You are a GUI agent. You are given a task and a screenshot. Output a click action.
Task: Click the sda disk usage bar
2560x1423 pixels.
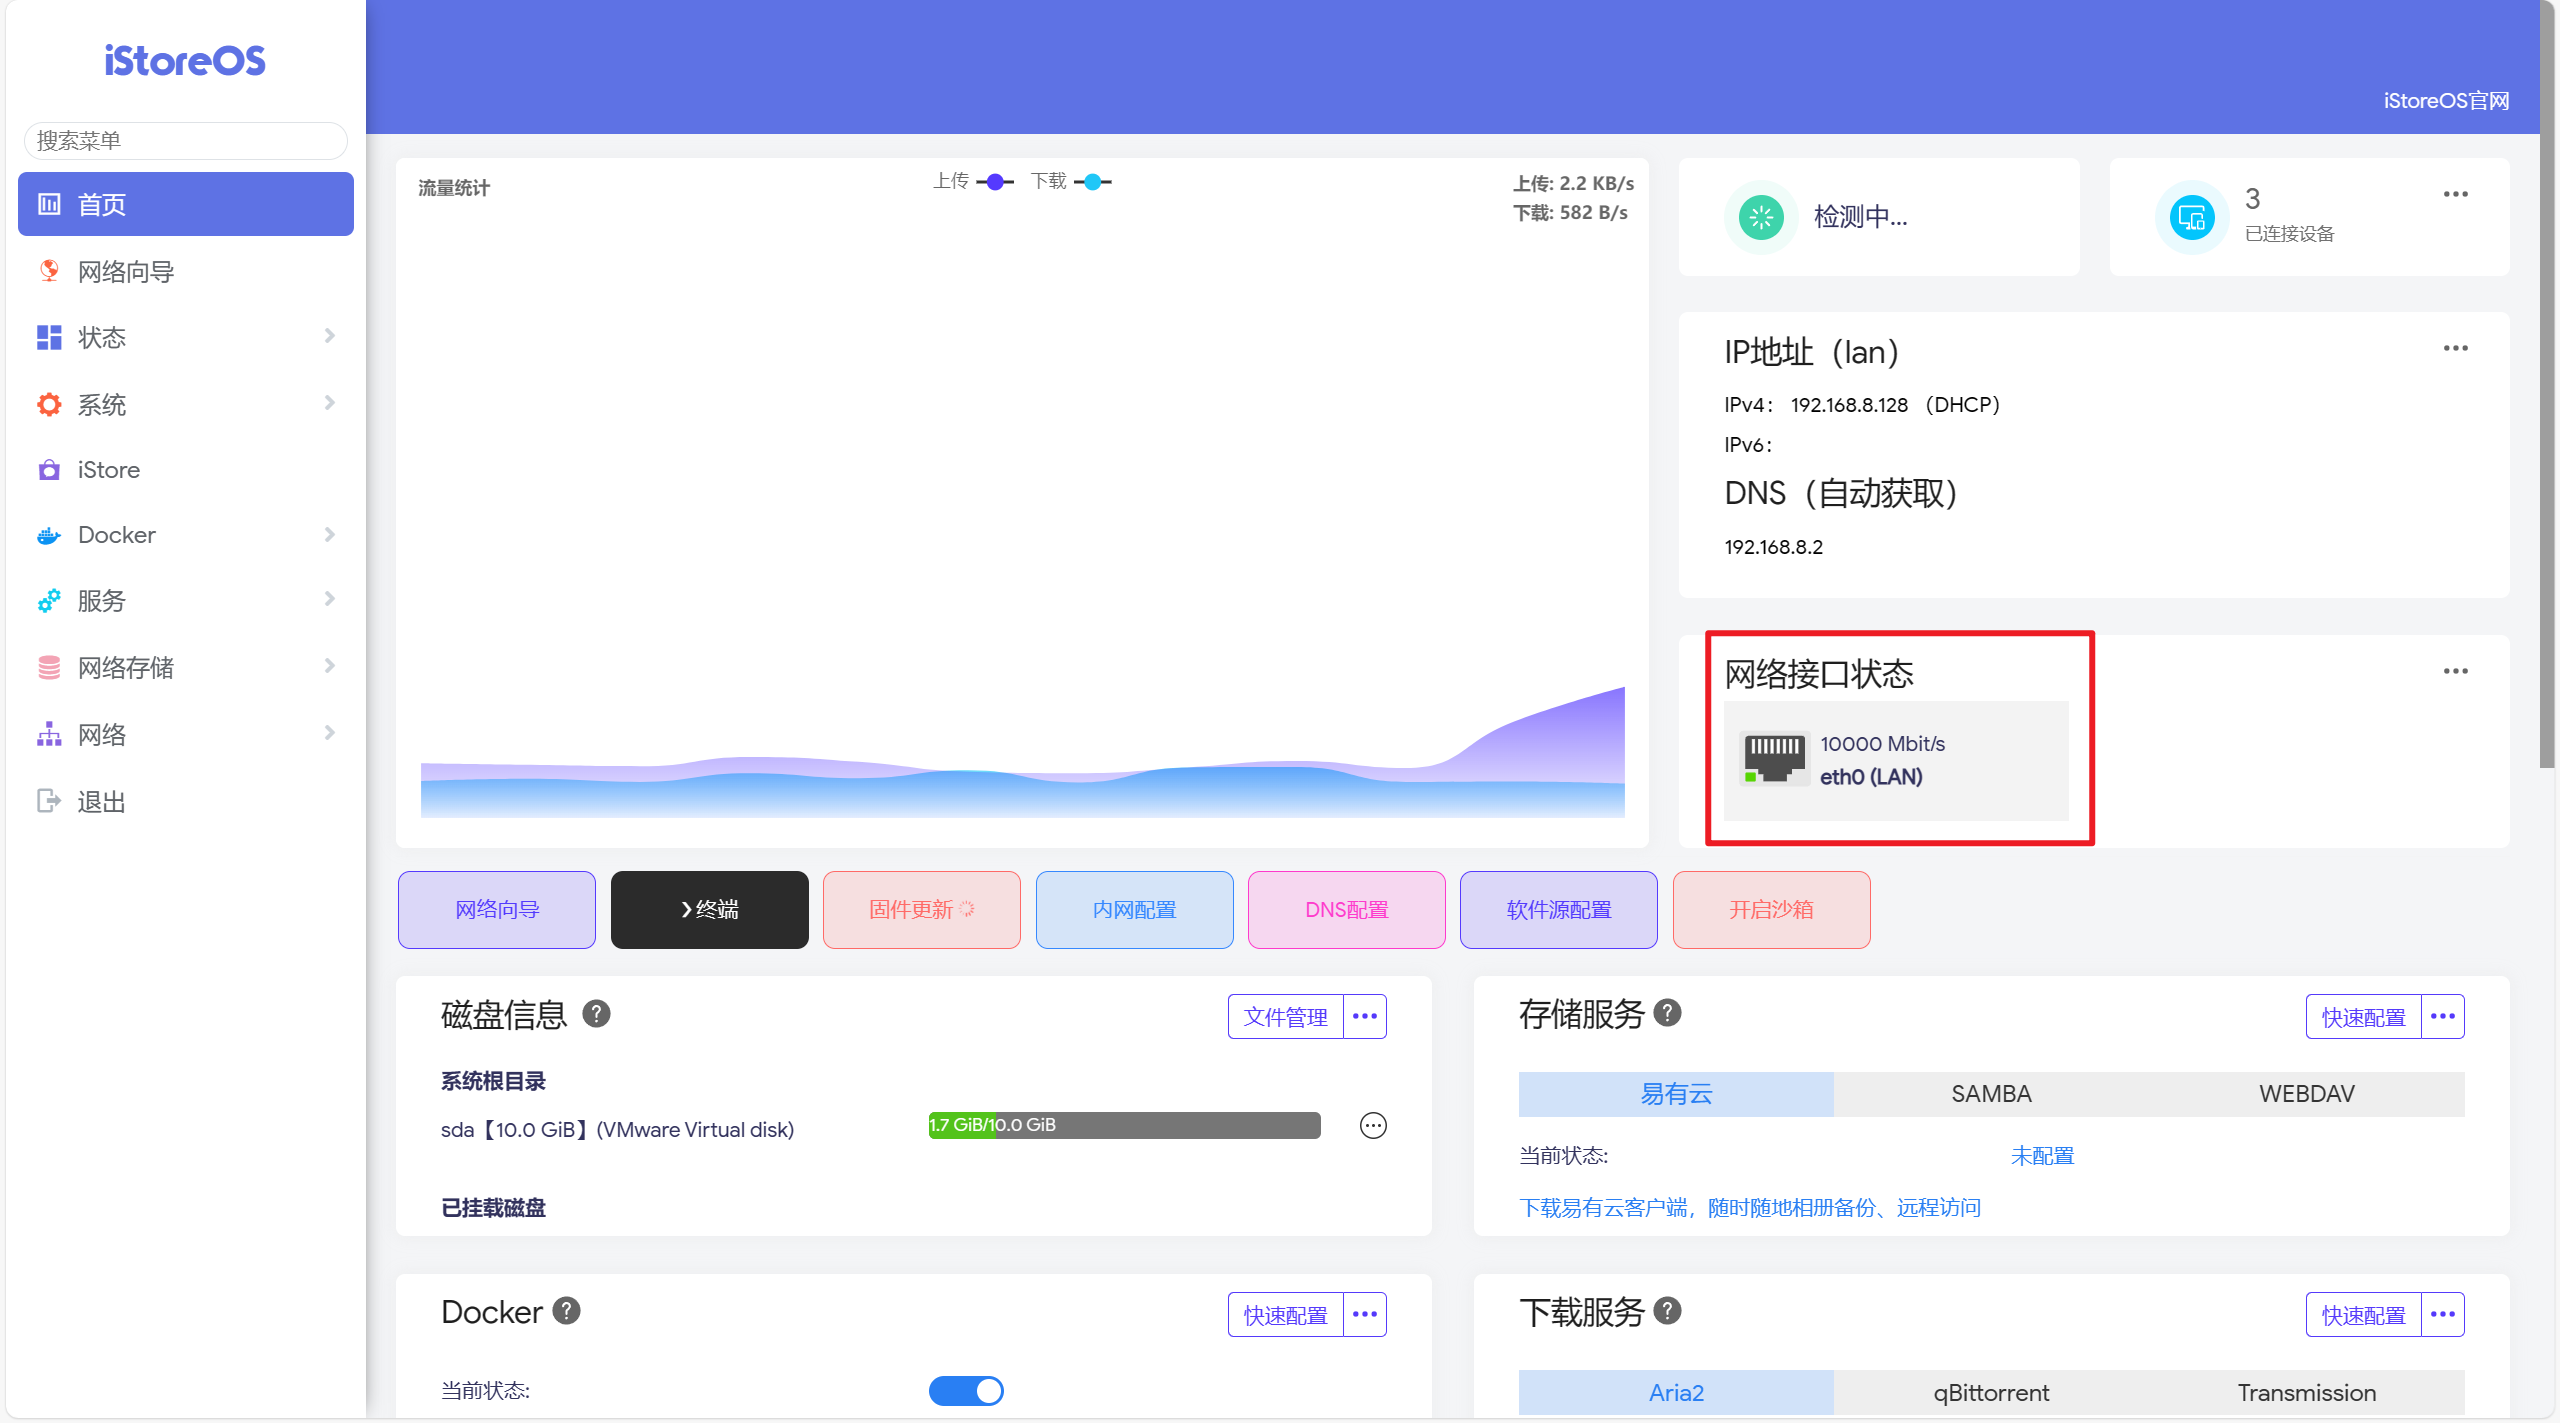click(1124, 1125)
